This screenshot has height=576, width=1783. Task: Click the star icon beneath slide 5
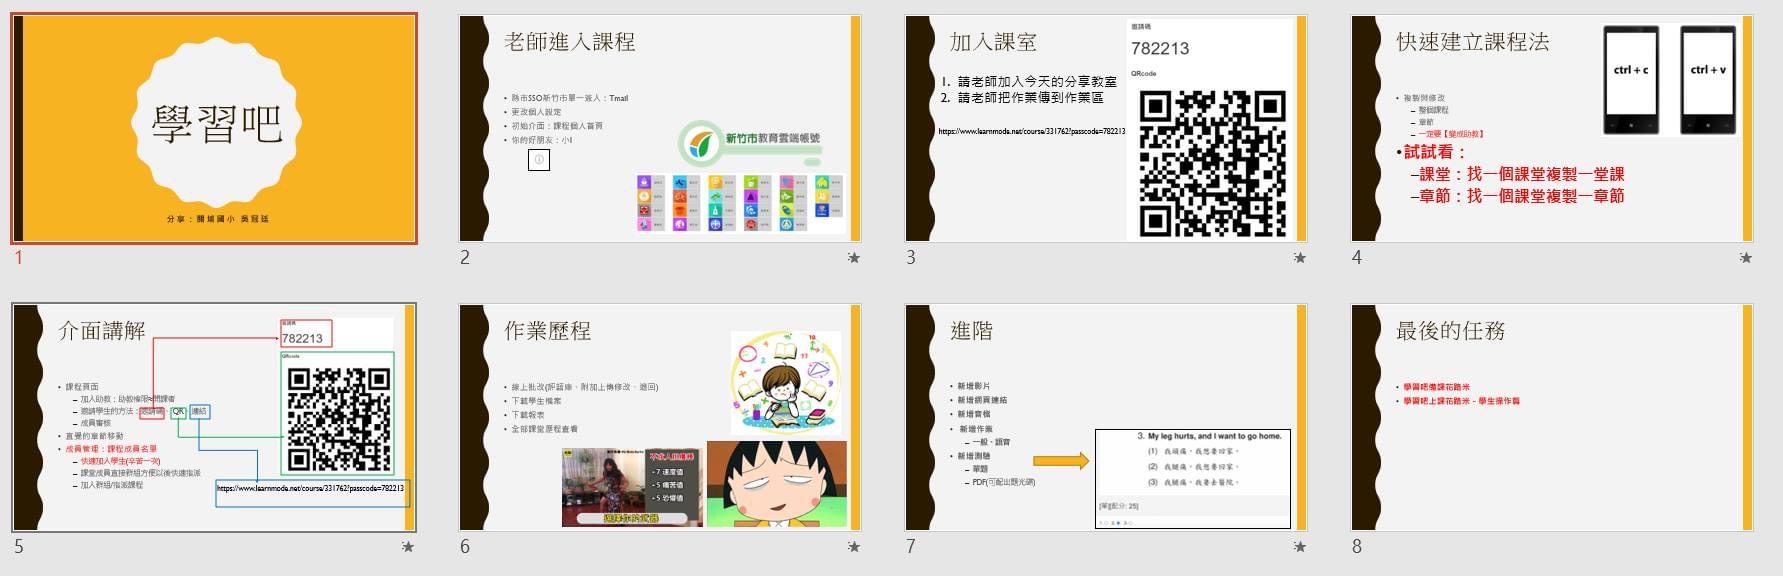(407, 547)
